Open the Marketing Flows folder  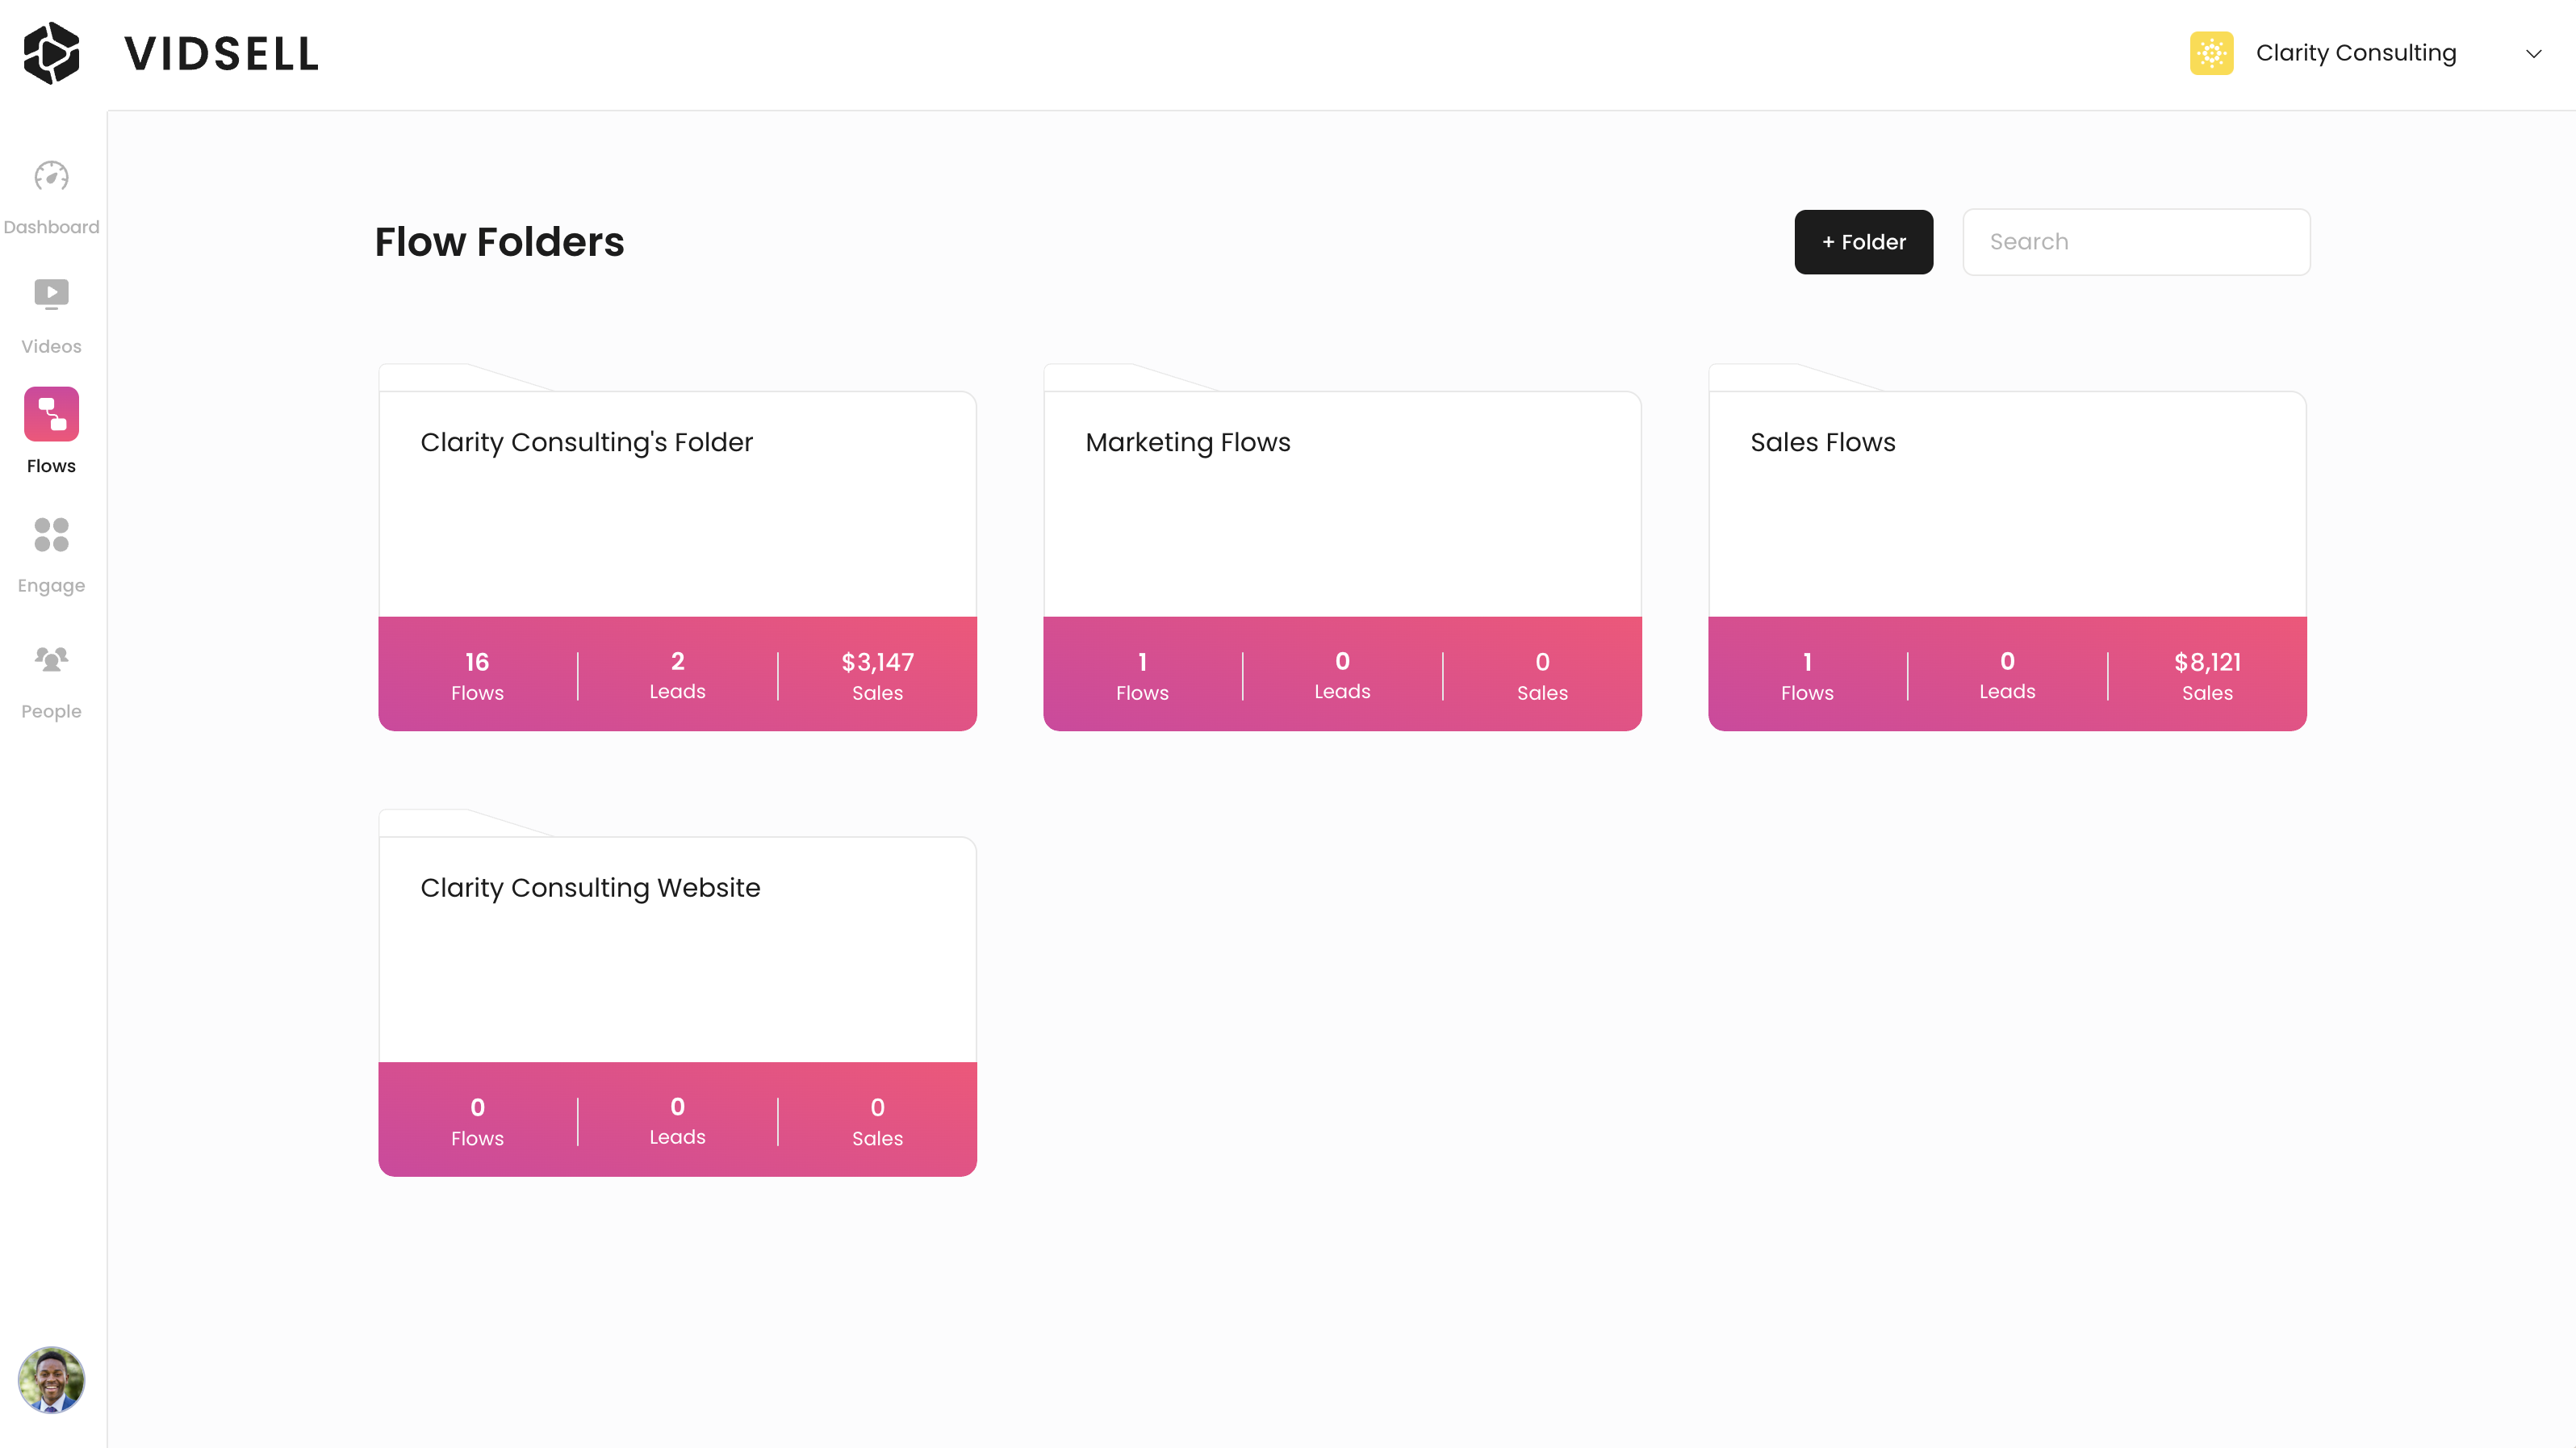1342,520
